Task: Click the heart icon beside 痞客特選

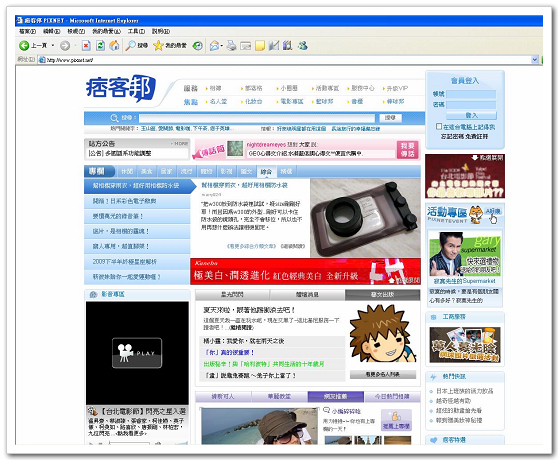Action: tap(433, 440)
